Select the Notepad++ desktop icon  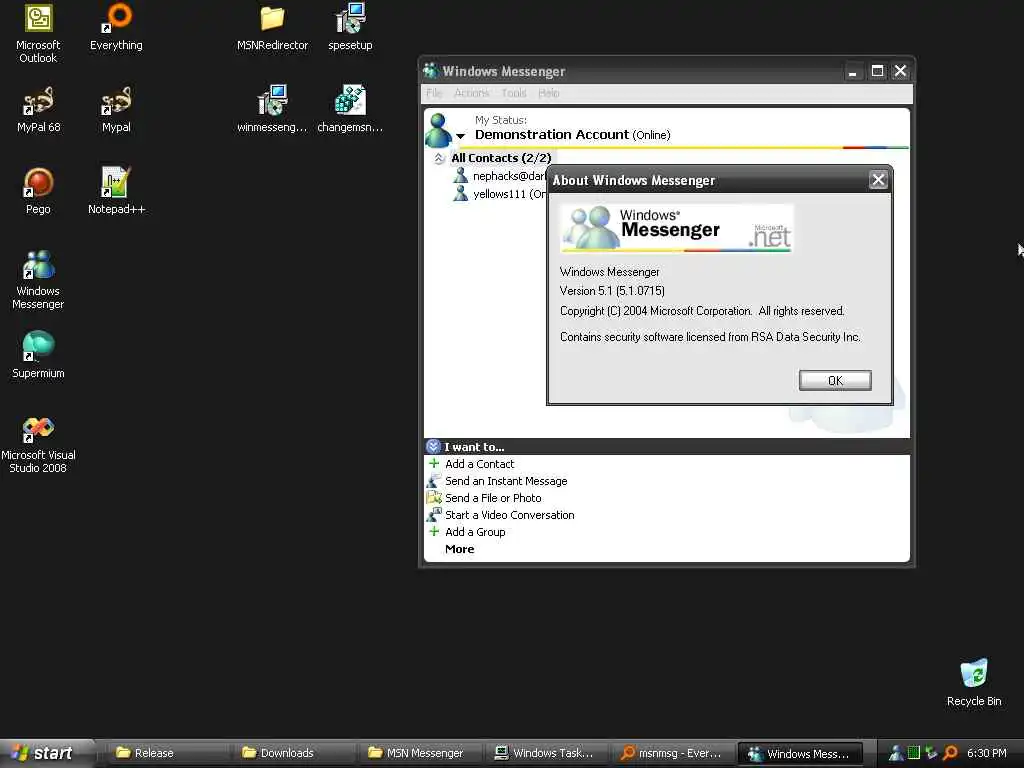[116, 191]
